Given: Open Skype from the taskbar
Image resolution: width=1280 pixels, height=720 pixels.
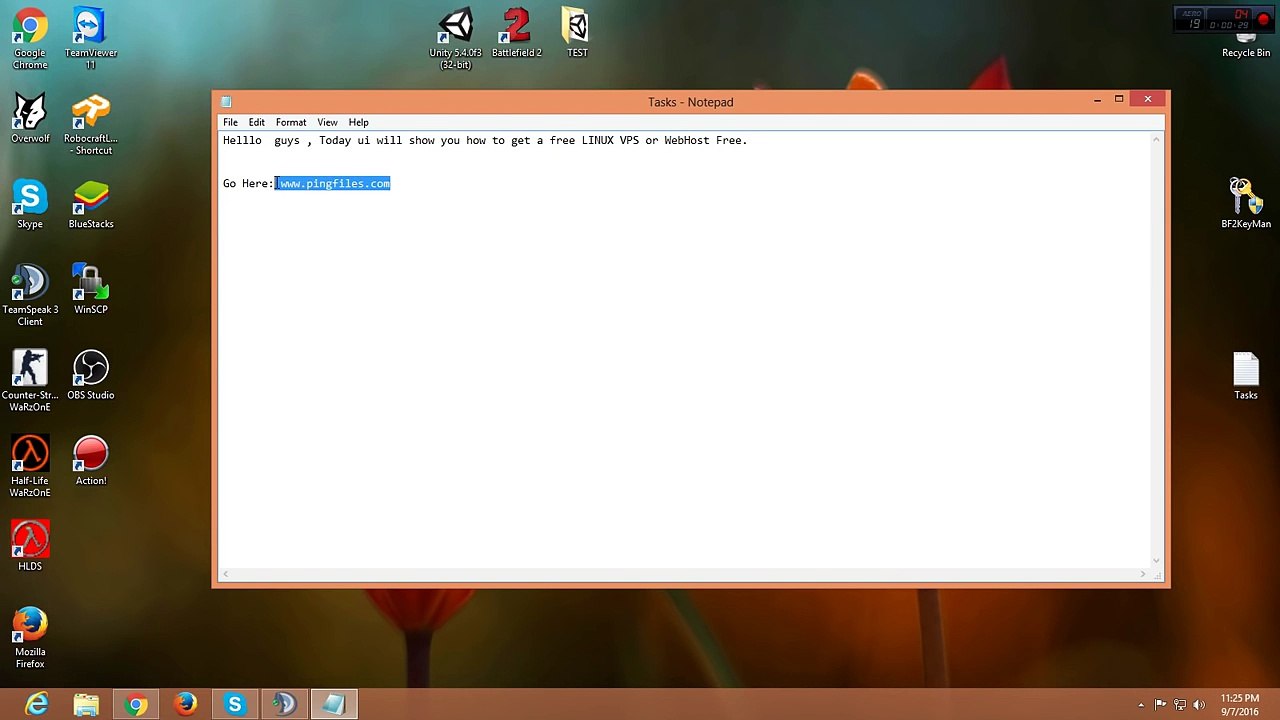Looking at the screenshot, I should coord(235,705).
